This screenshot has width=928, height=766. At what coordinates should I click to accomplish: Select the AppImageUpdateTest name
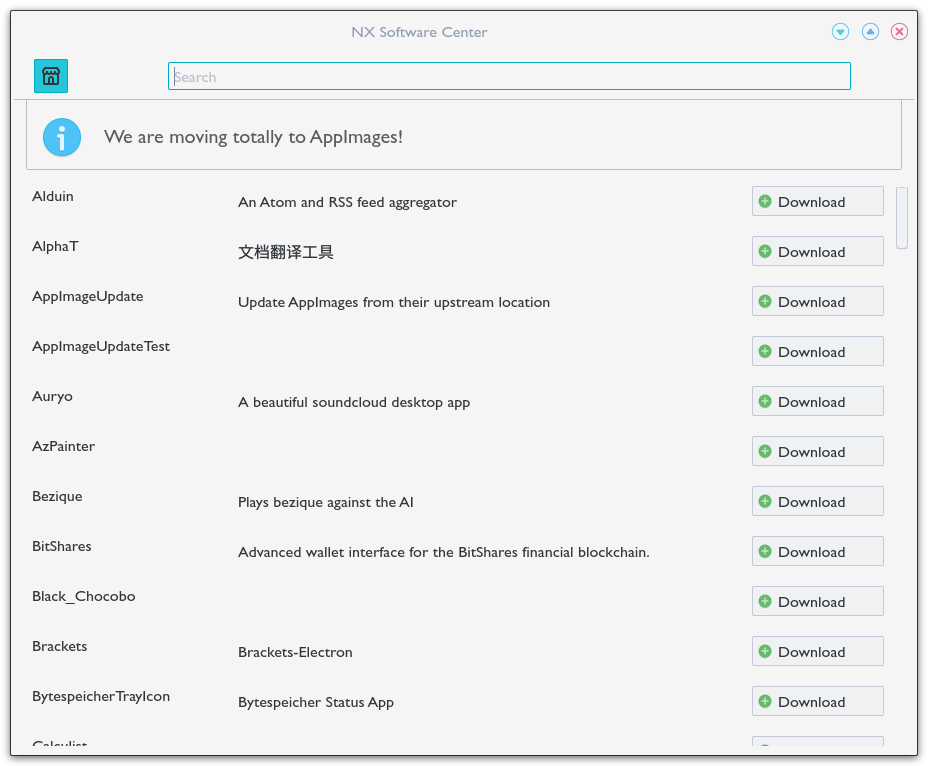[101, 346]
